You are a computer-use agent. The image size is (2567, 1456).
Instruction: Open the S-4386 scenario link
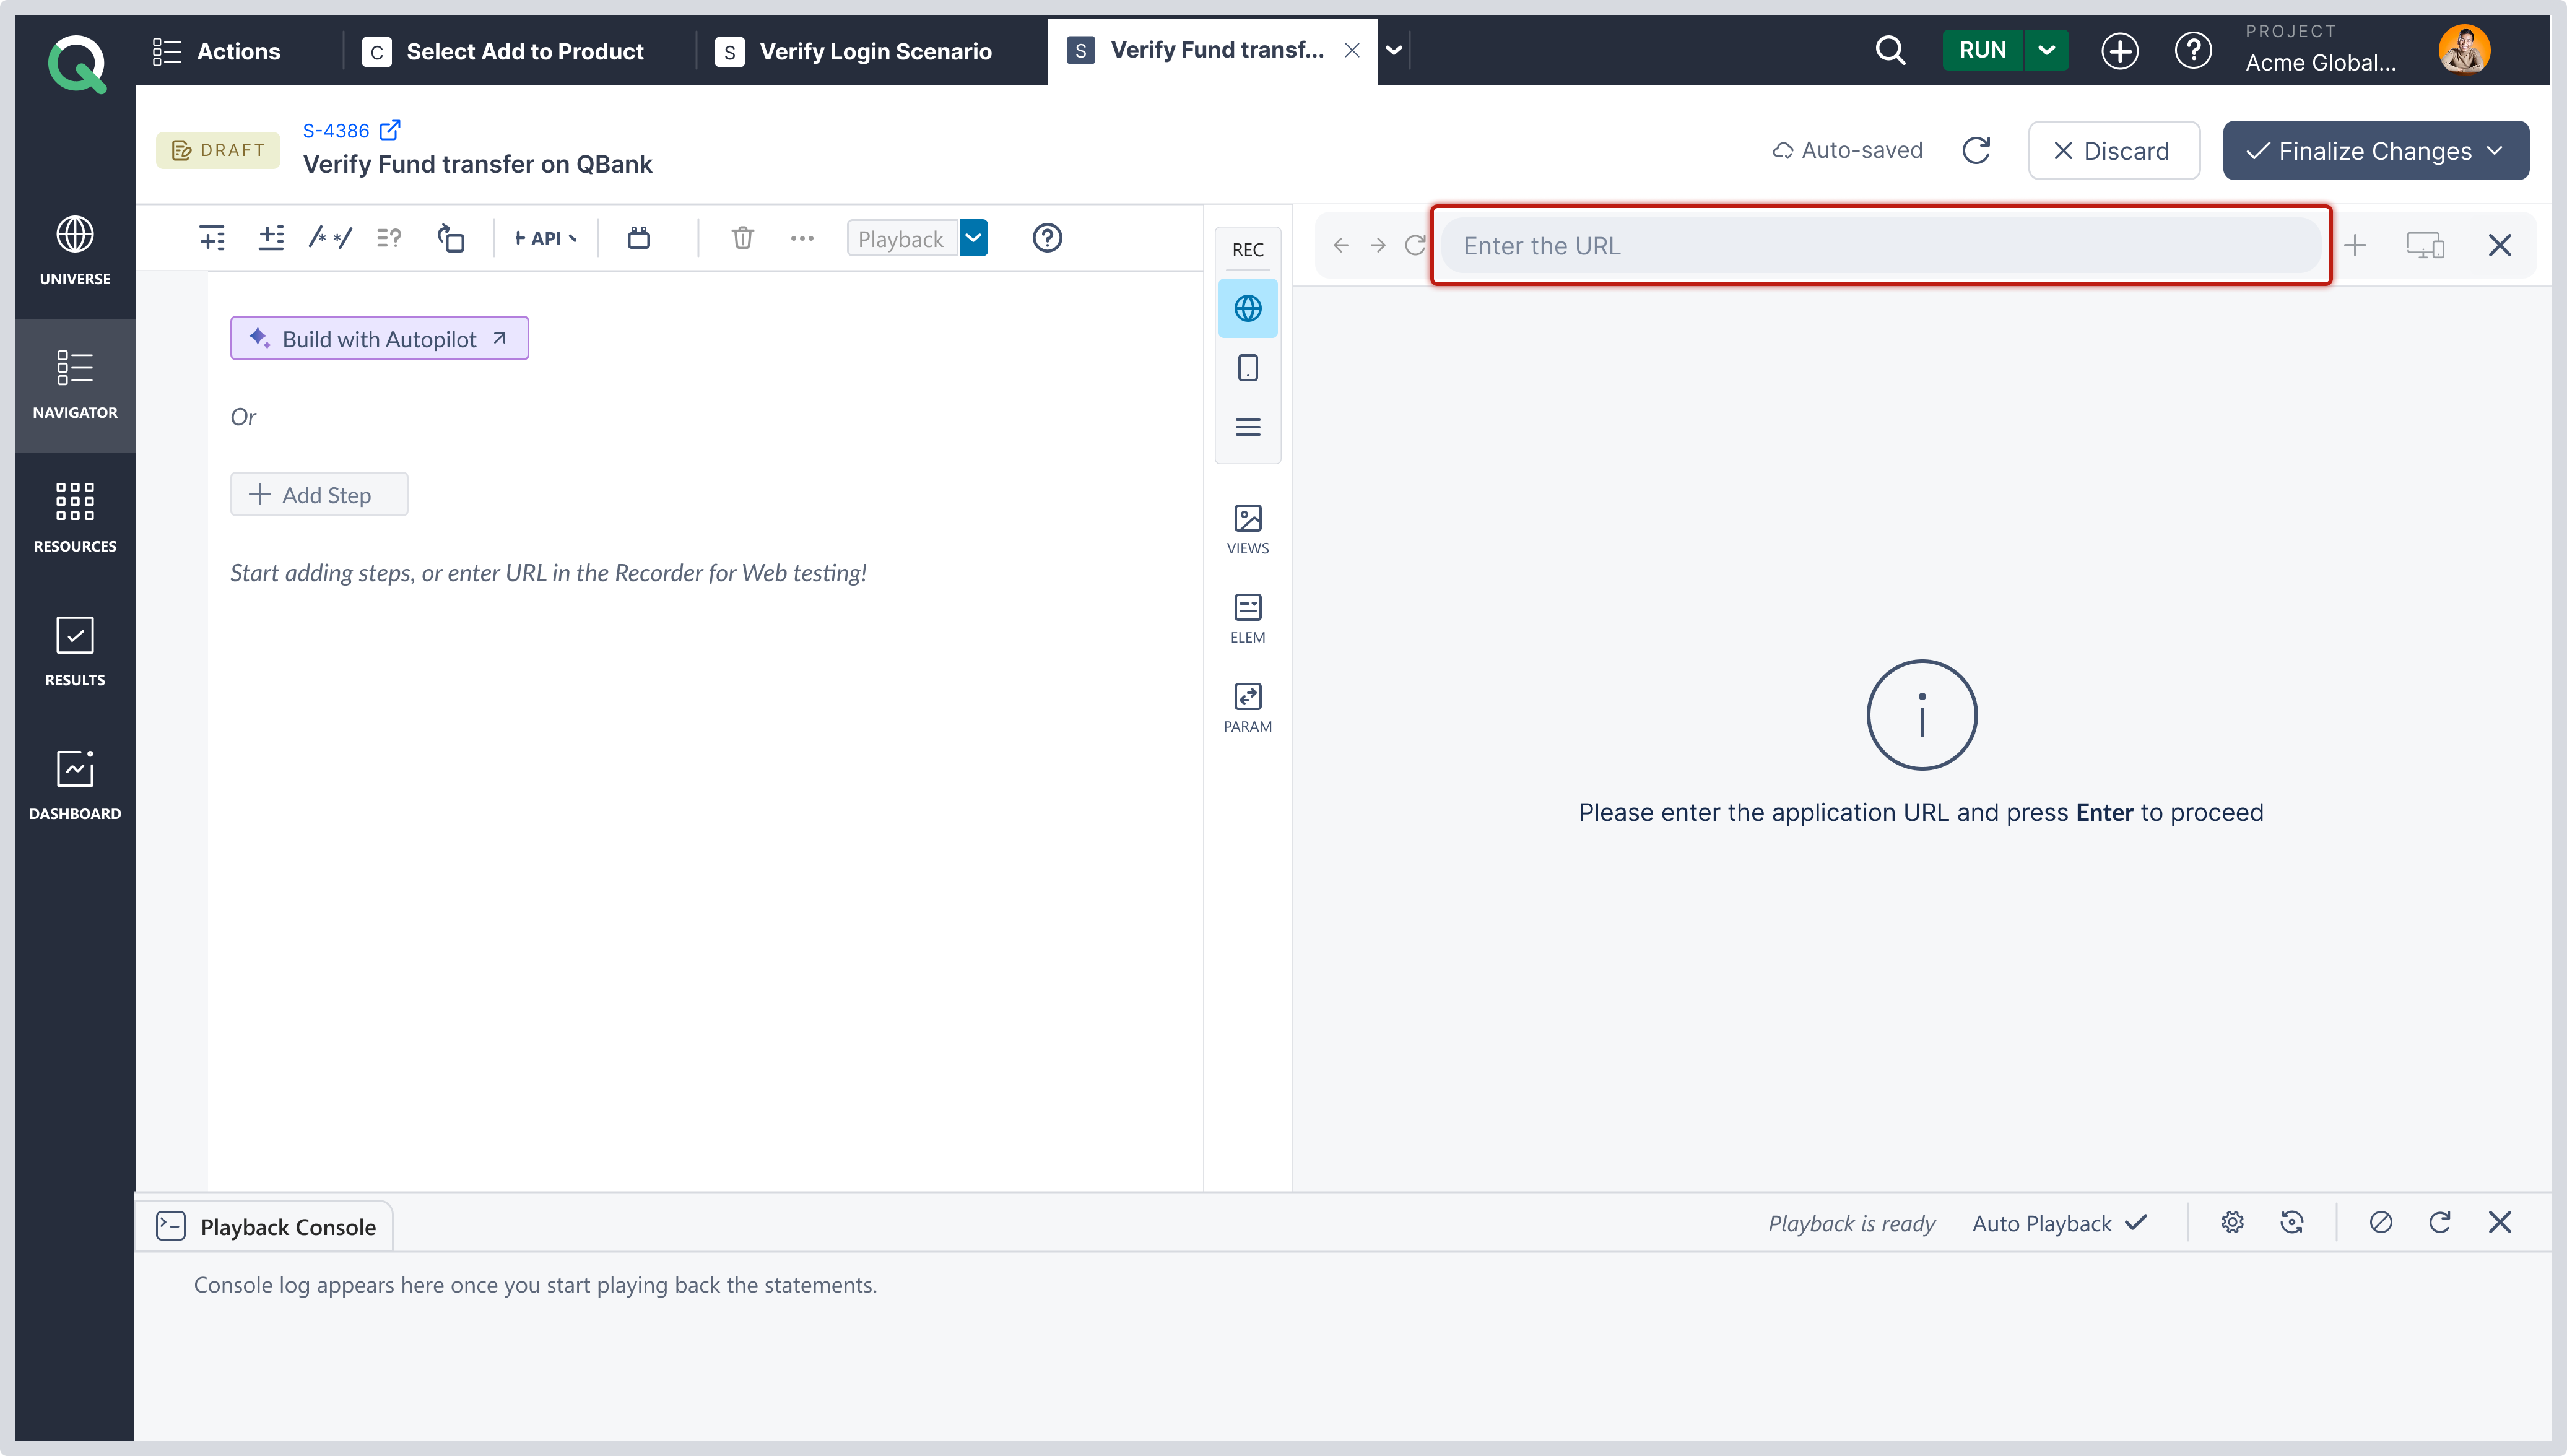point(351,130)
